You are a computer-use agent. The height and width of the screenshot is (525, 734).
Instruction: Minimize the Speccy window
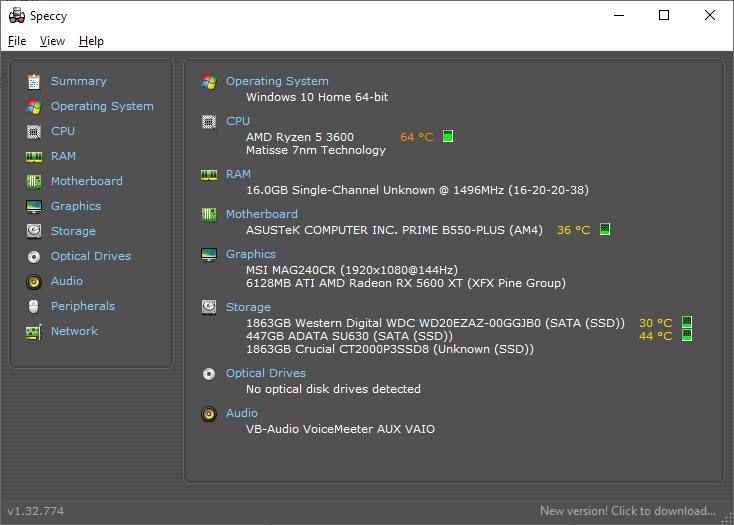point(619,15)
